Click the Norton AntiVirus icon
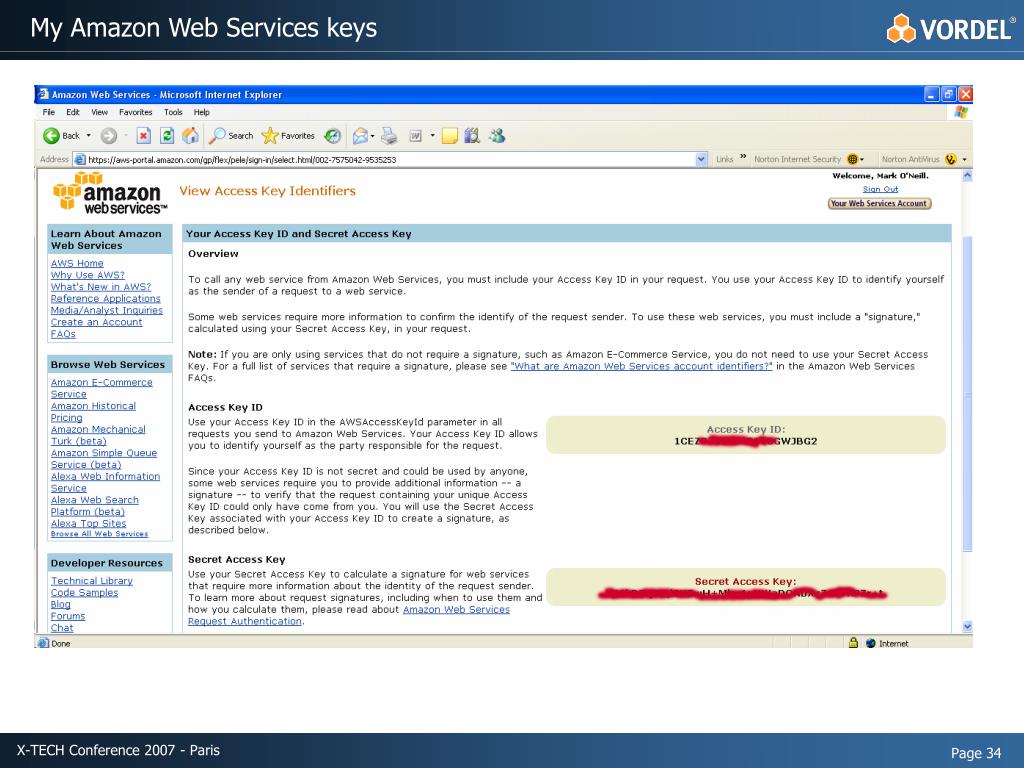 (951, 159)
